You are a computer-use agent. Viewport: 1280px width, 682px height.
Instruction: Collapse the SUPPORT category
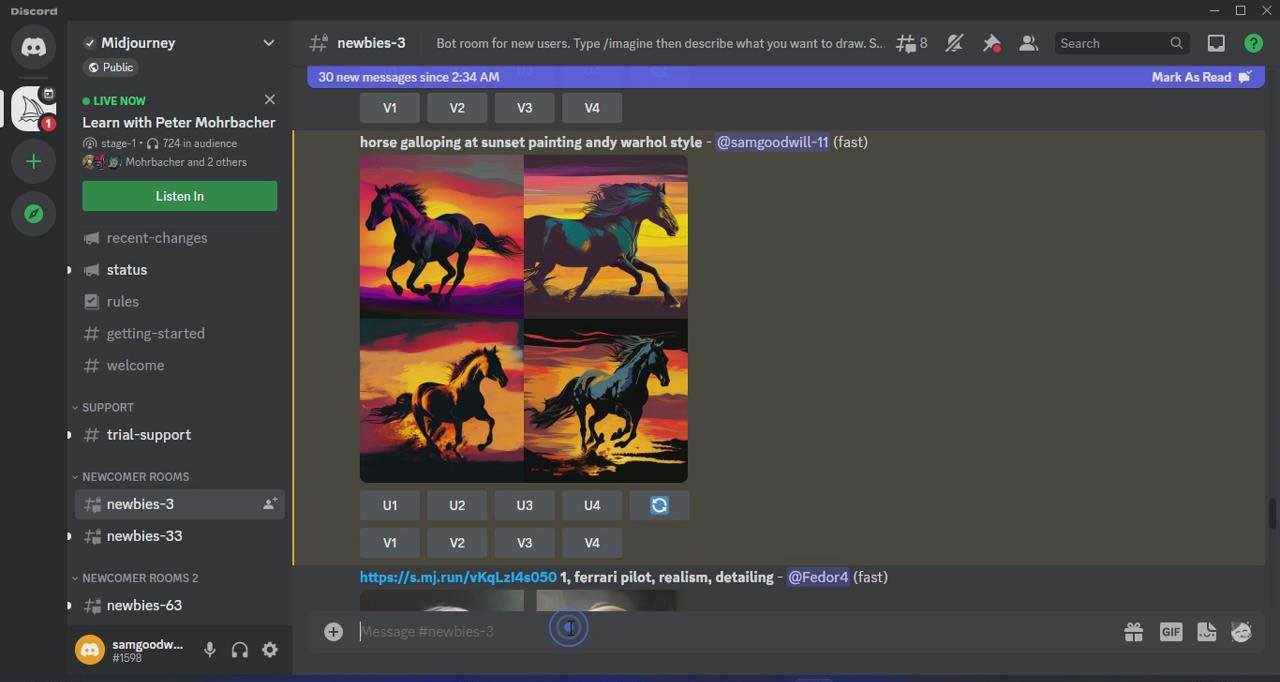107,407
